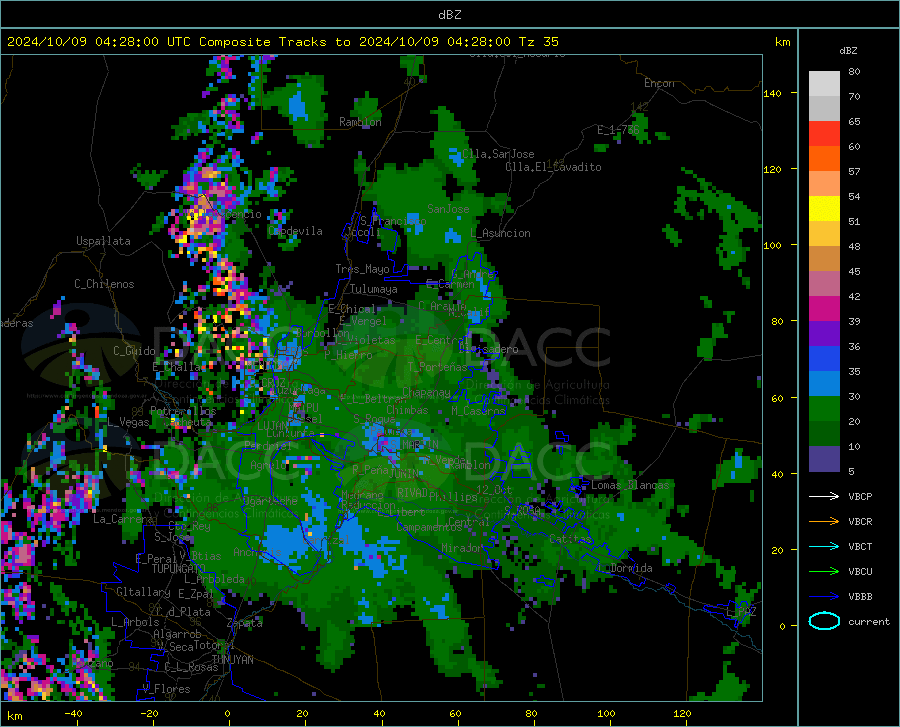This screenshot has height=727, width=900.
Task: Click the 'L_Arbols' map label
Action: coord(135,622)
